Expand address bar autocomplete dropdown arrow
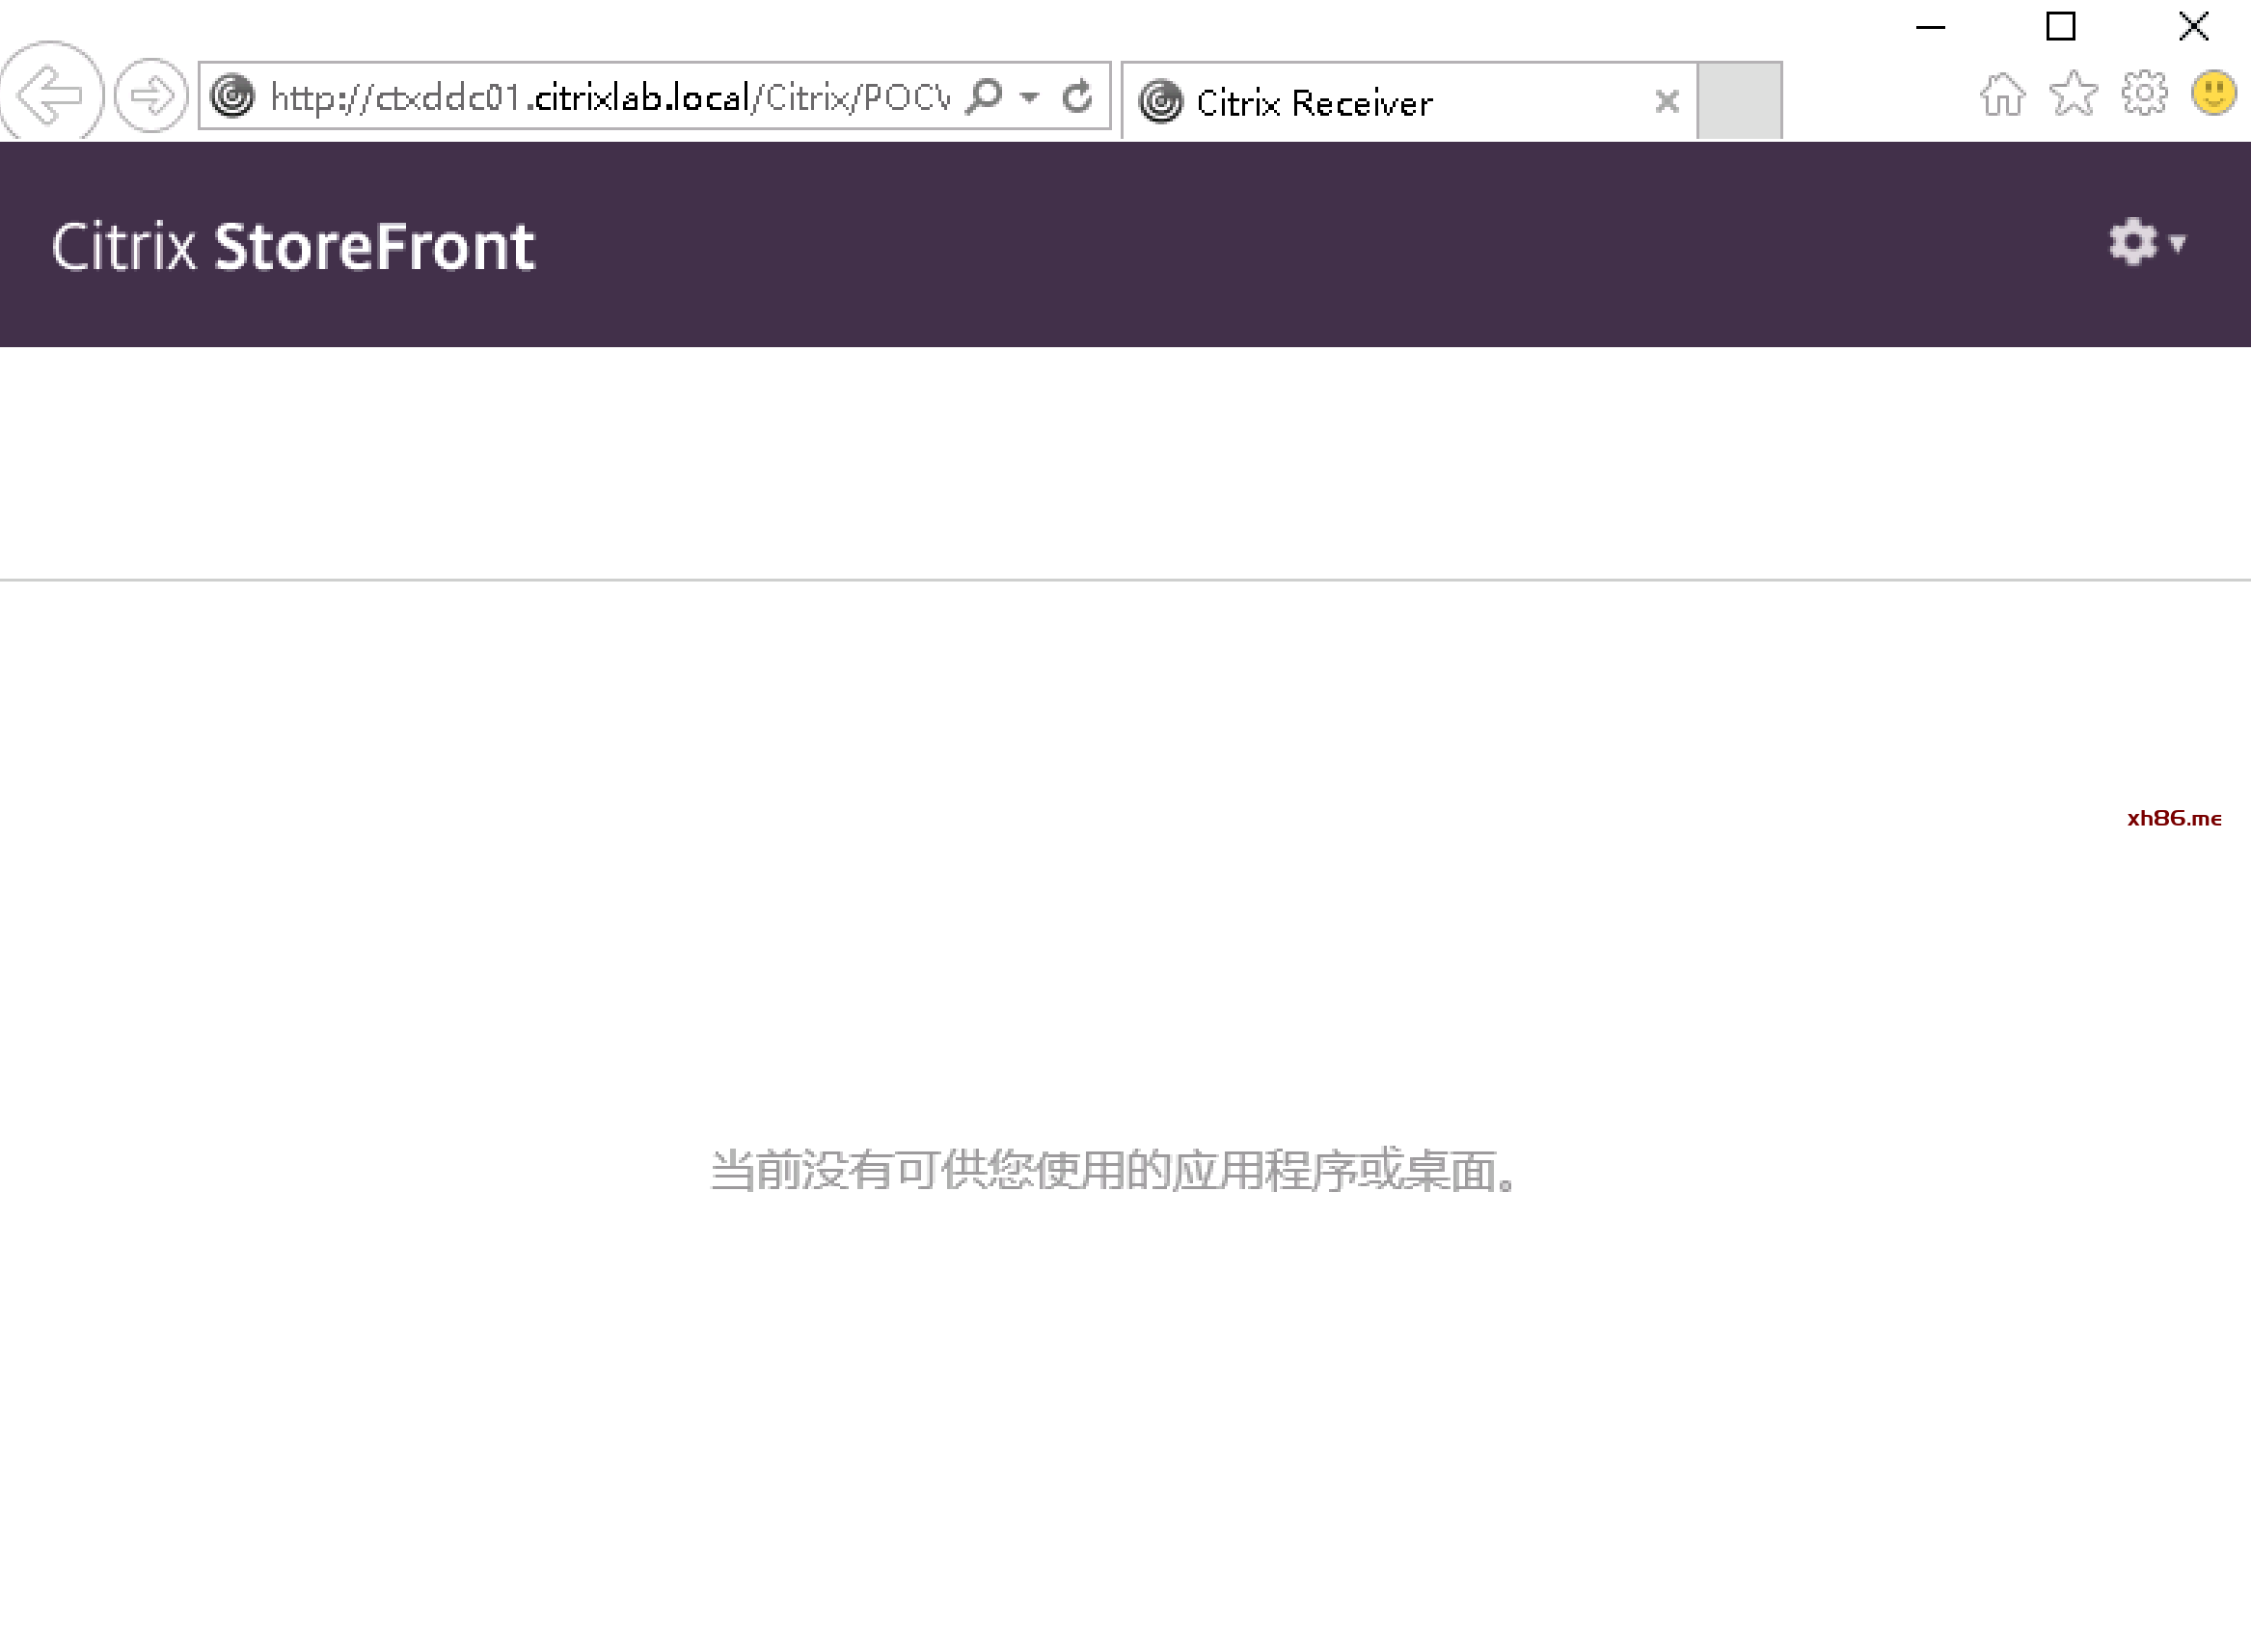The width and height of the screenshot is (2251, 1652). [1029, 97]
